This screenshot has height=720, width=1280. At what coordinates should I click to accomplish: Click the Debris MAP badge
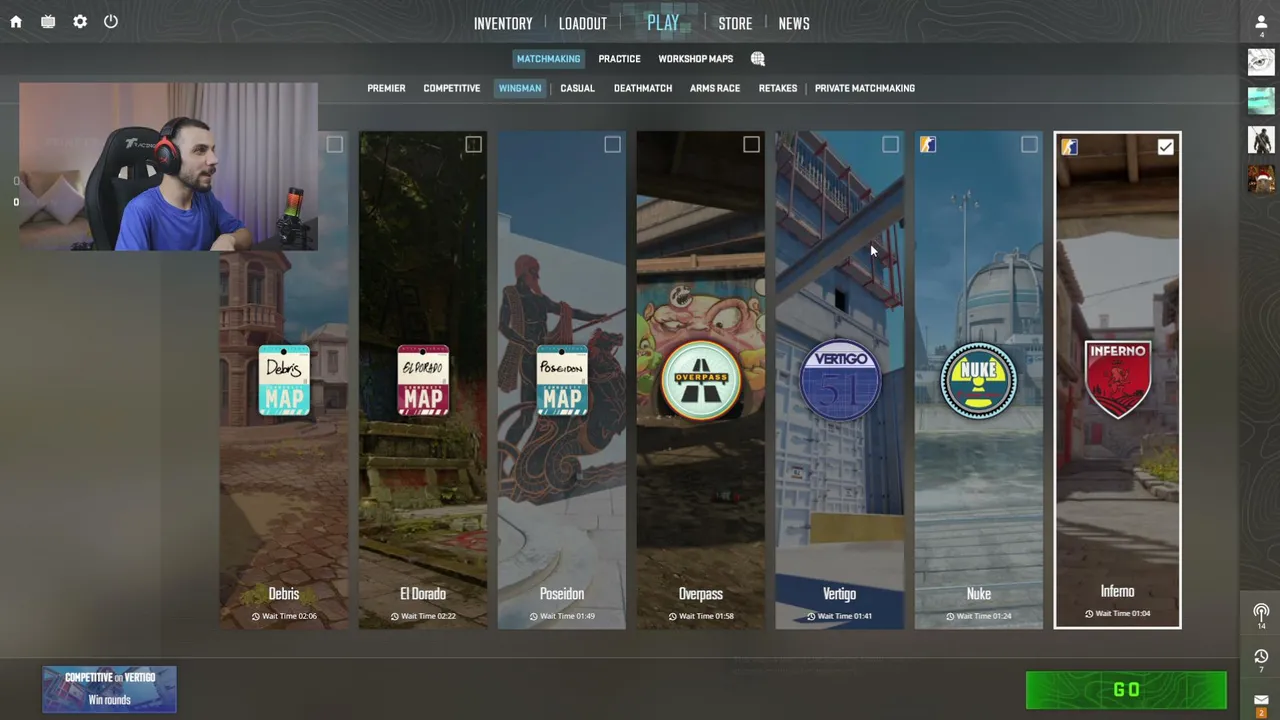click(x=284, y=380)
